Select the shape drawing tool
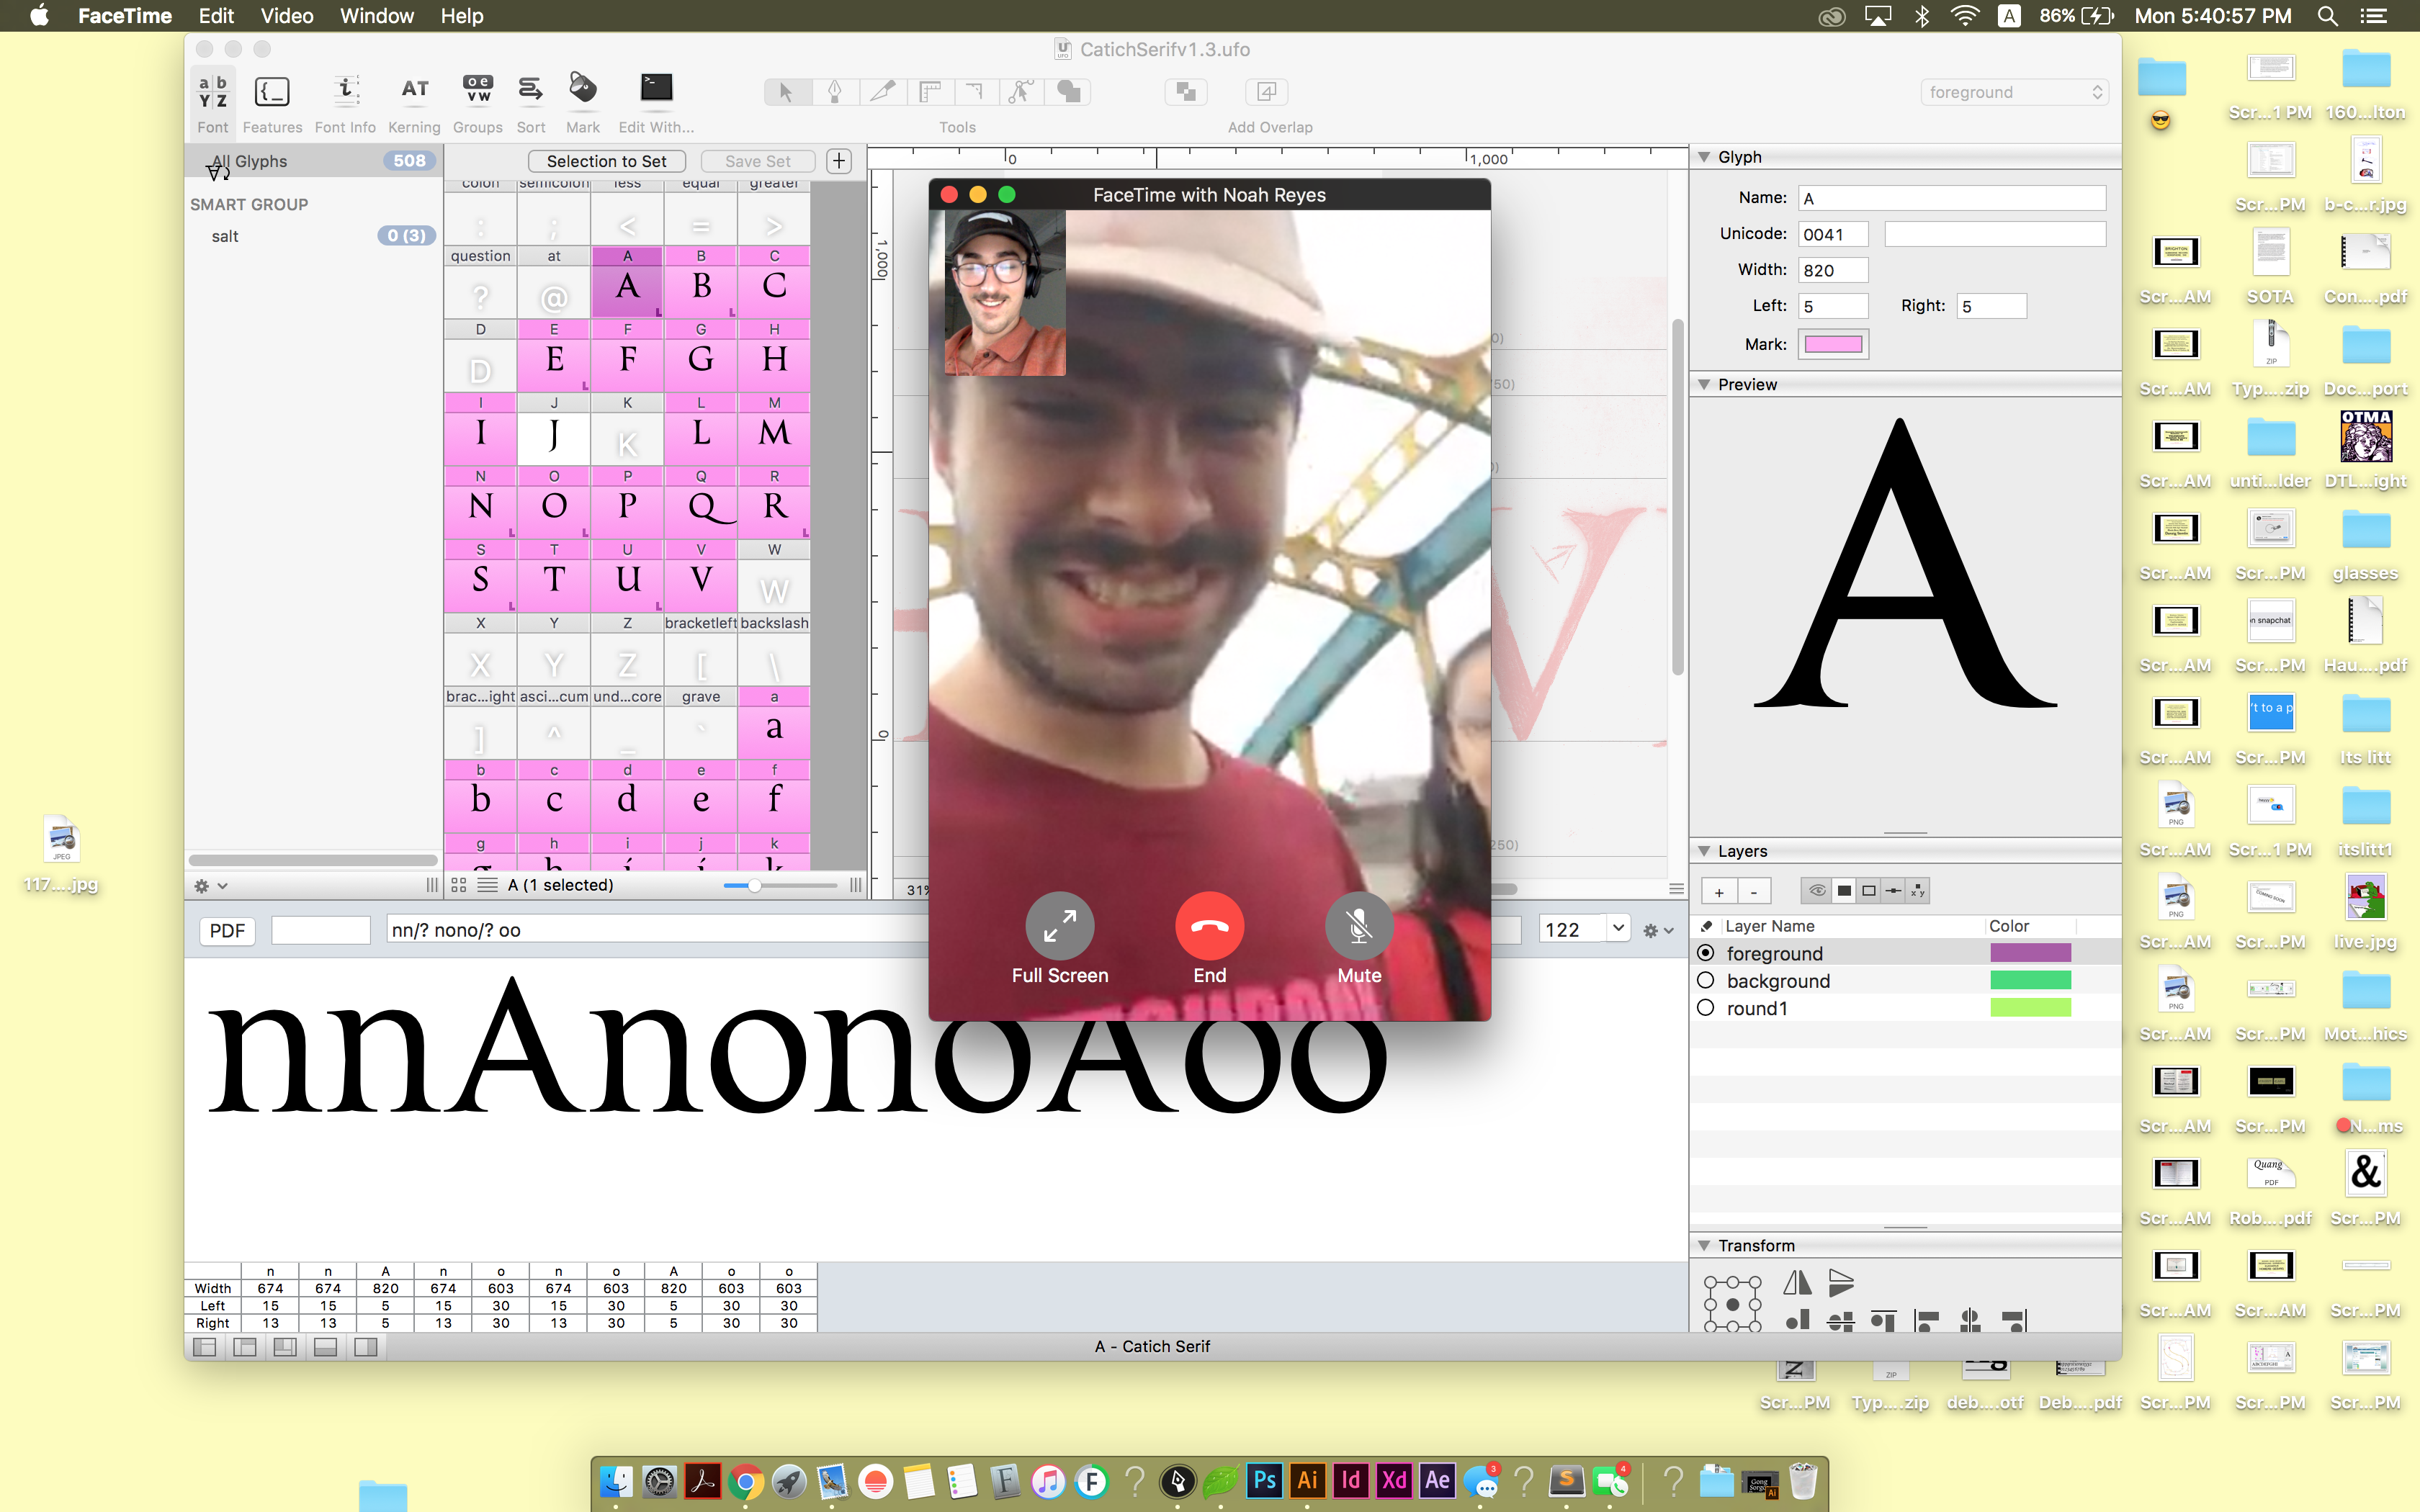Viewport: 2420px width, 1512px height. [x=1068, y=92]
